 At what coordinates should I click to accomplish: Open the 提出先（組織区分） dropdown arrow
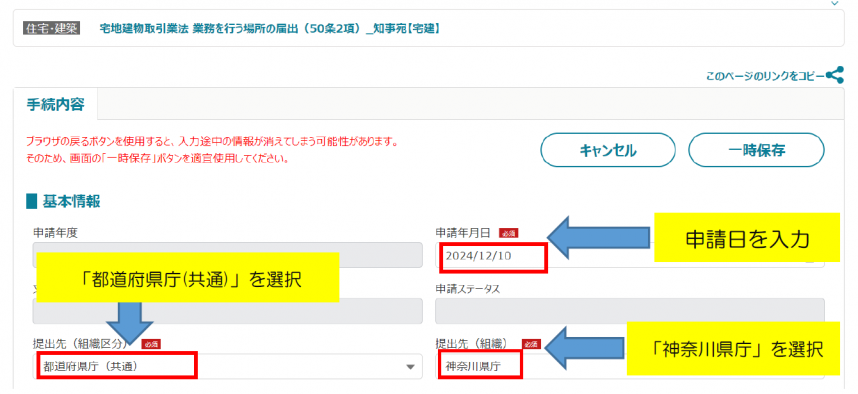pos(410,367)
